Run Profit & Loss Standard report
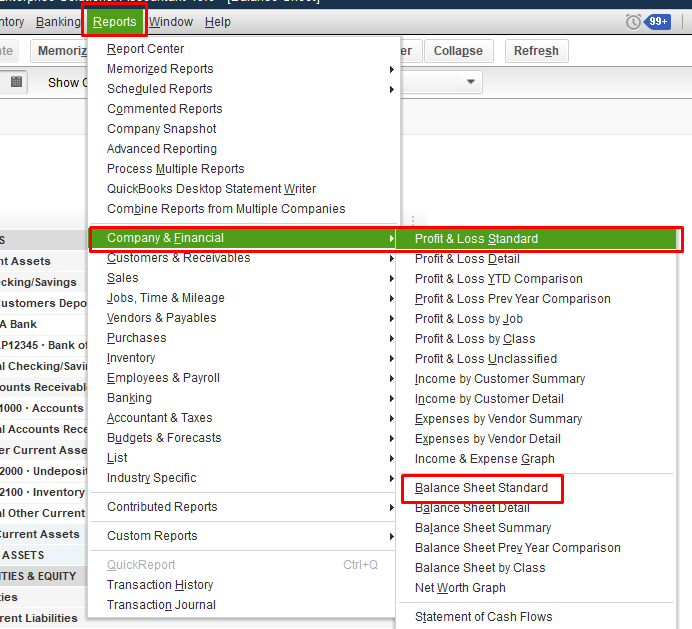Screen dimensions: 692x629 point(536,239)
